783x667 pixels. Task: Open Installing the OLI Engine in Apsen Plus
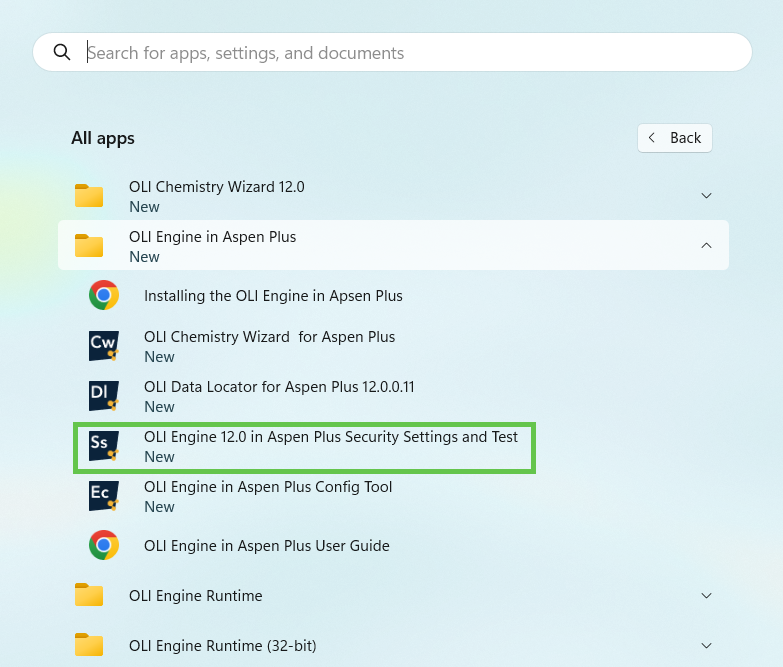click(x=273, y=296)
